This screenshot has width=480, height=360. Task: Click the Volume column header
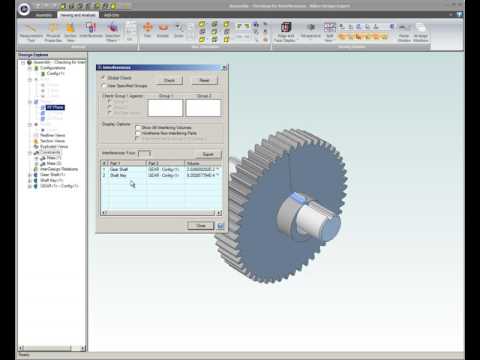coord(202,163)
